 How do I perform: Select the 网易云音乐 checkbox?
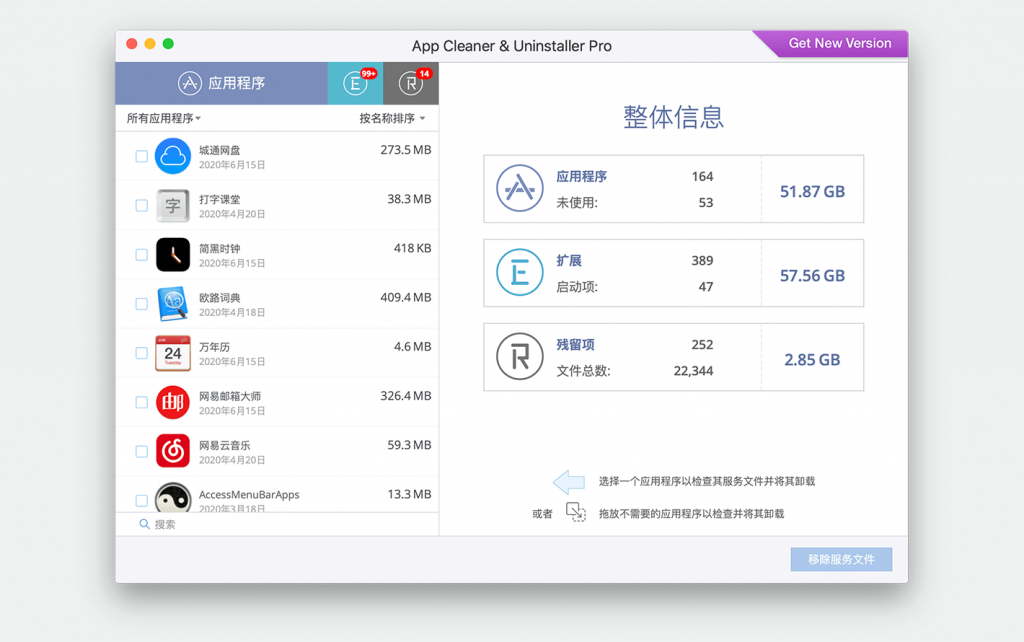coord(141,451)
